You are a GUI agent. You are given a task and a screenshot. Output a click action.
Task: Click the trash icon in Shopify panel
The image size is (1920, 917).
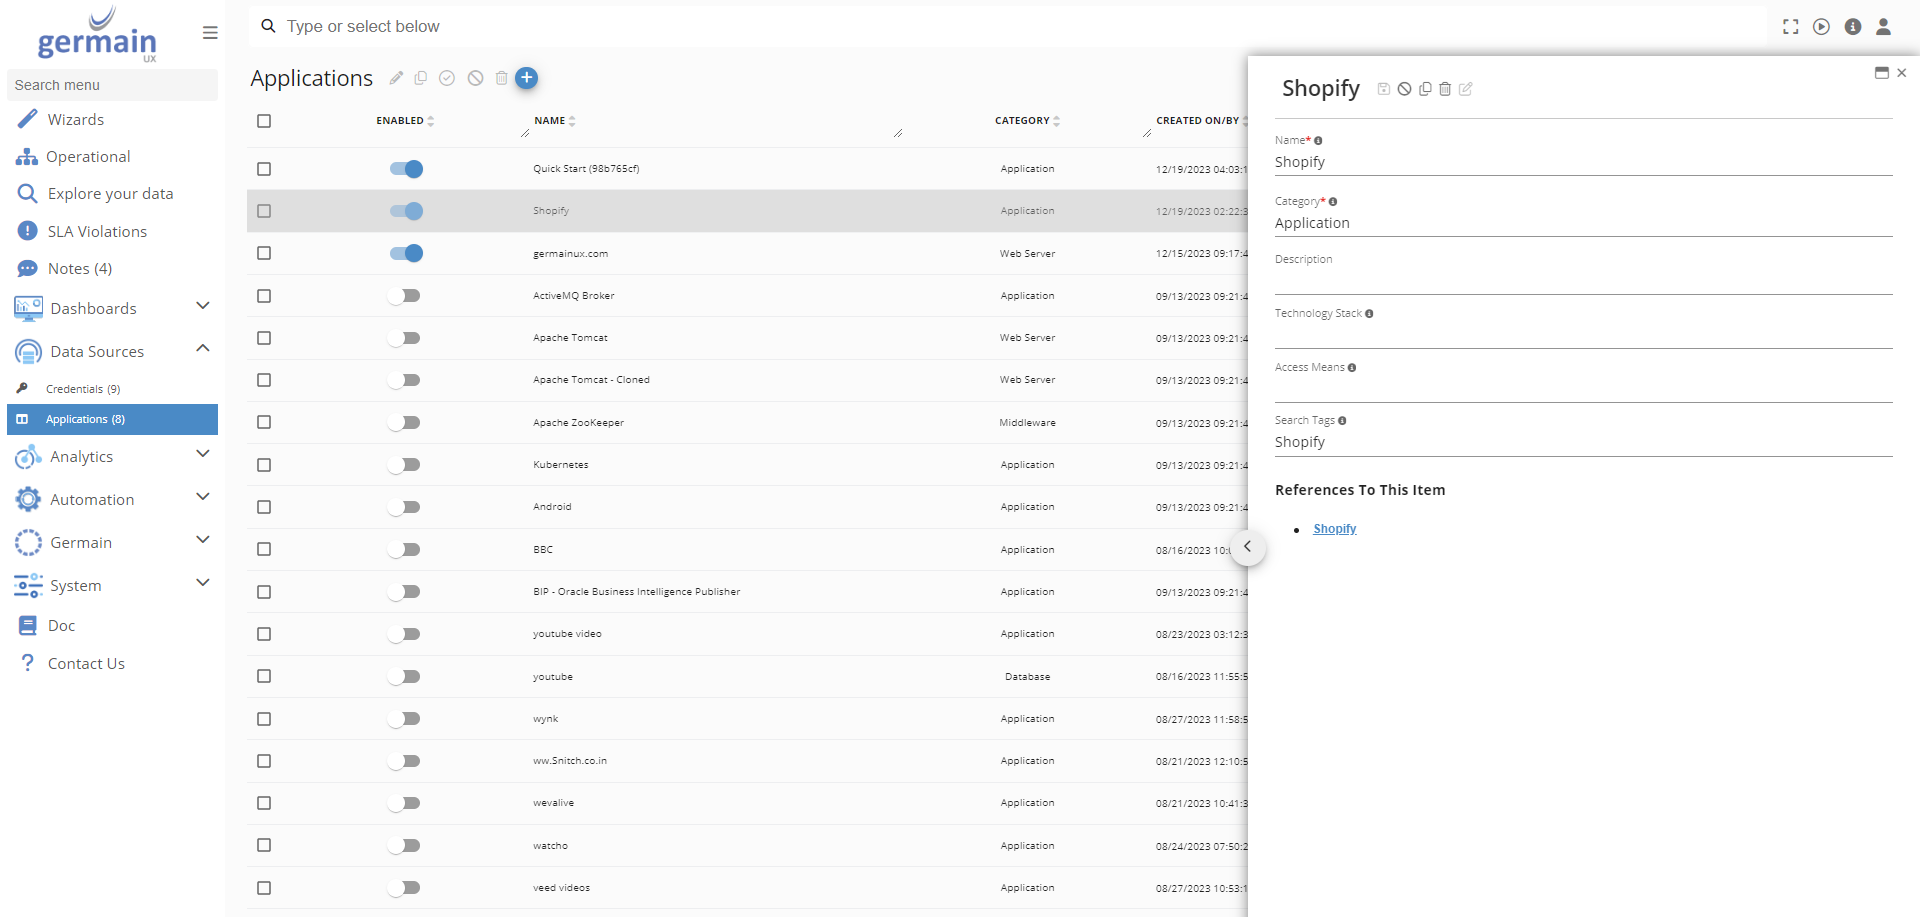pos(1445,89)
